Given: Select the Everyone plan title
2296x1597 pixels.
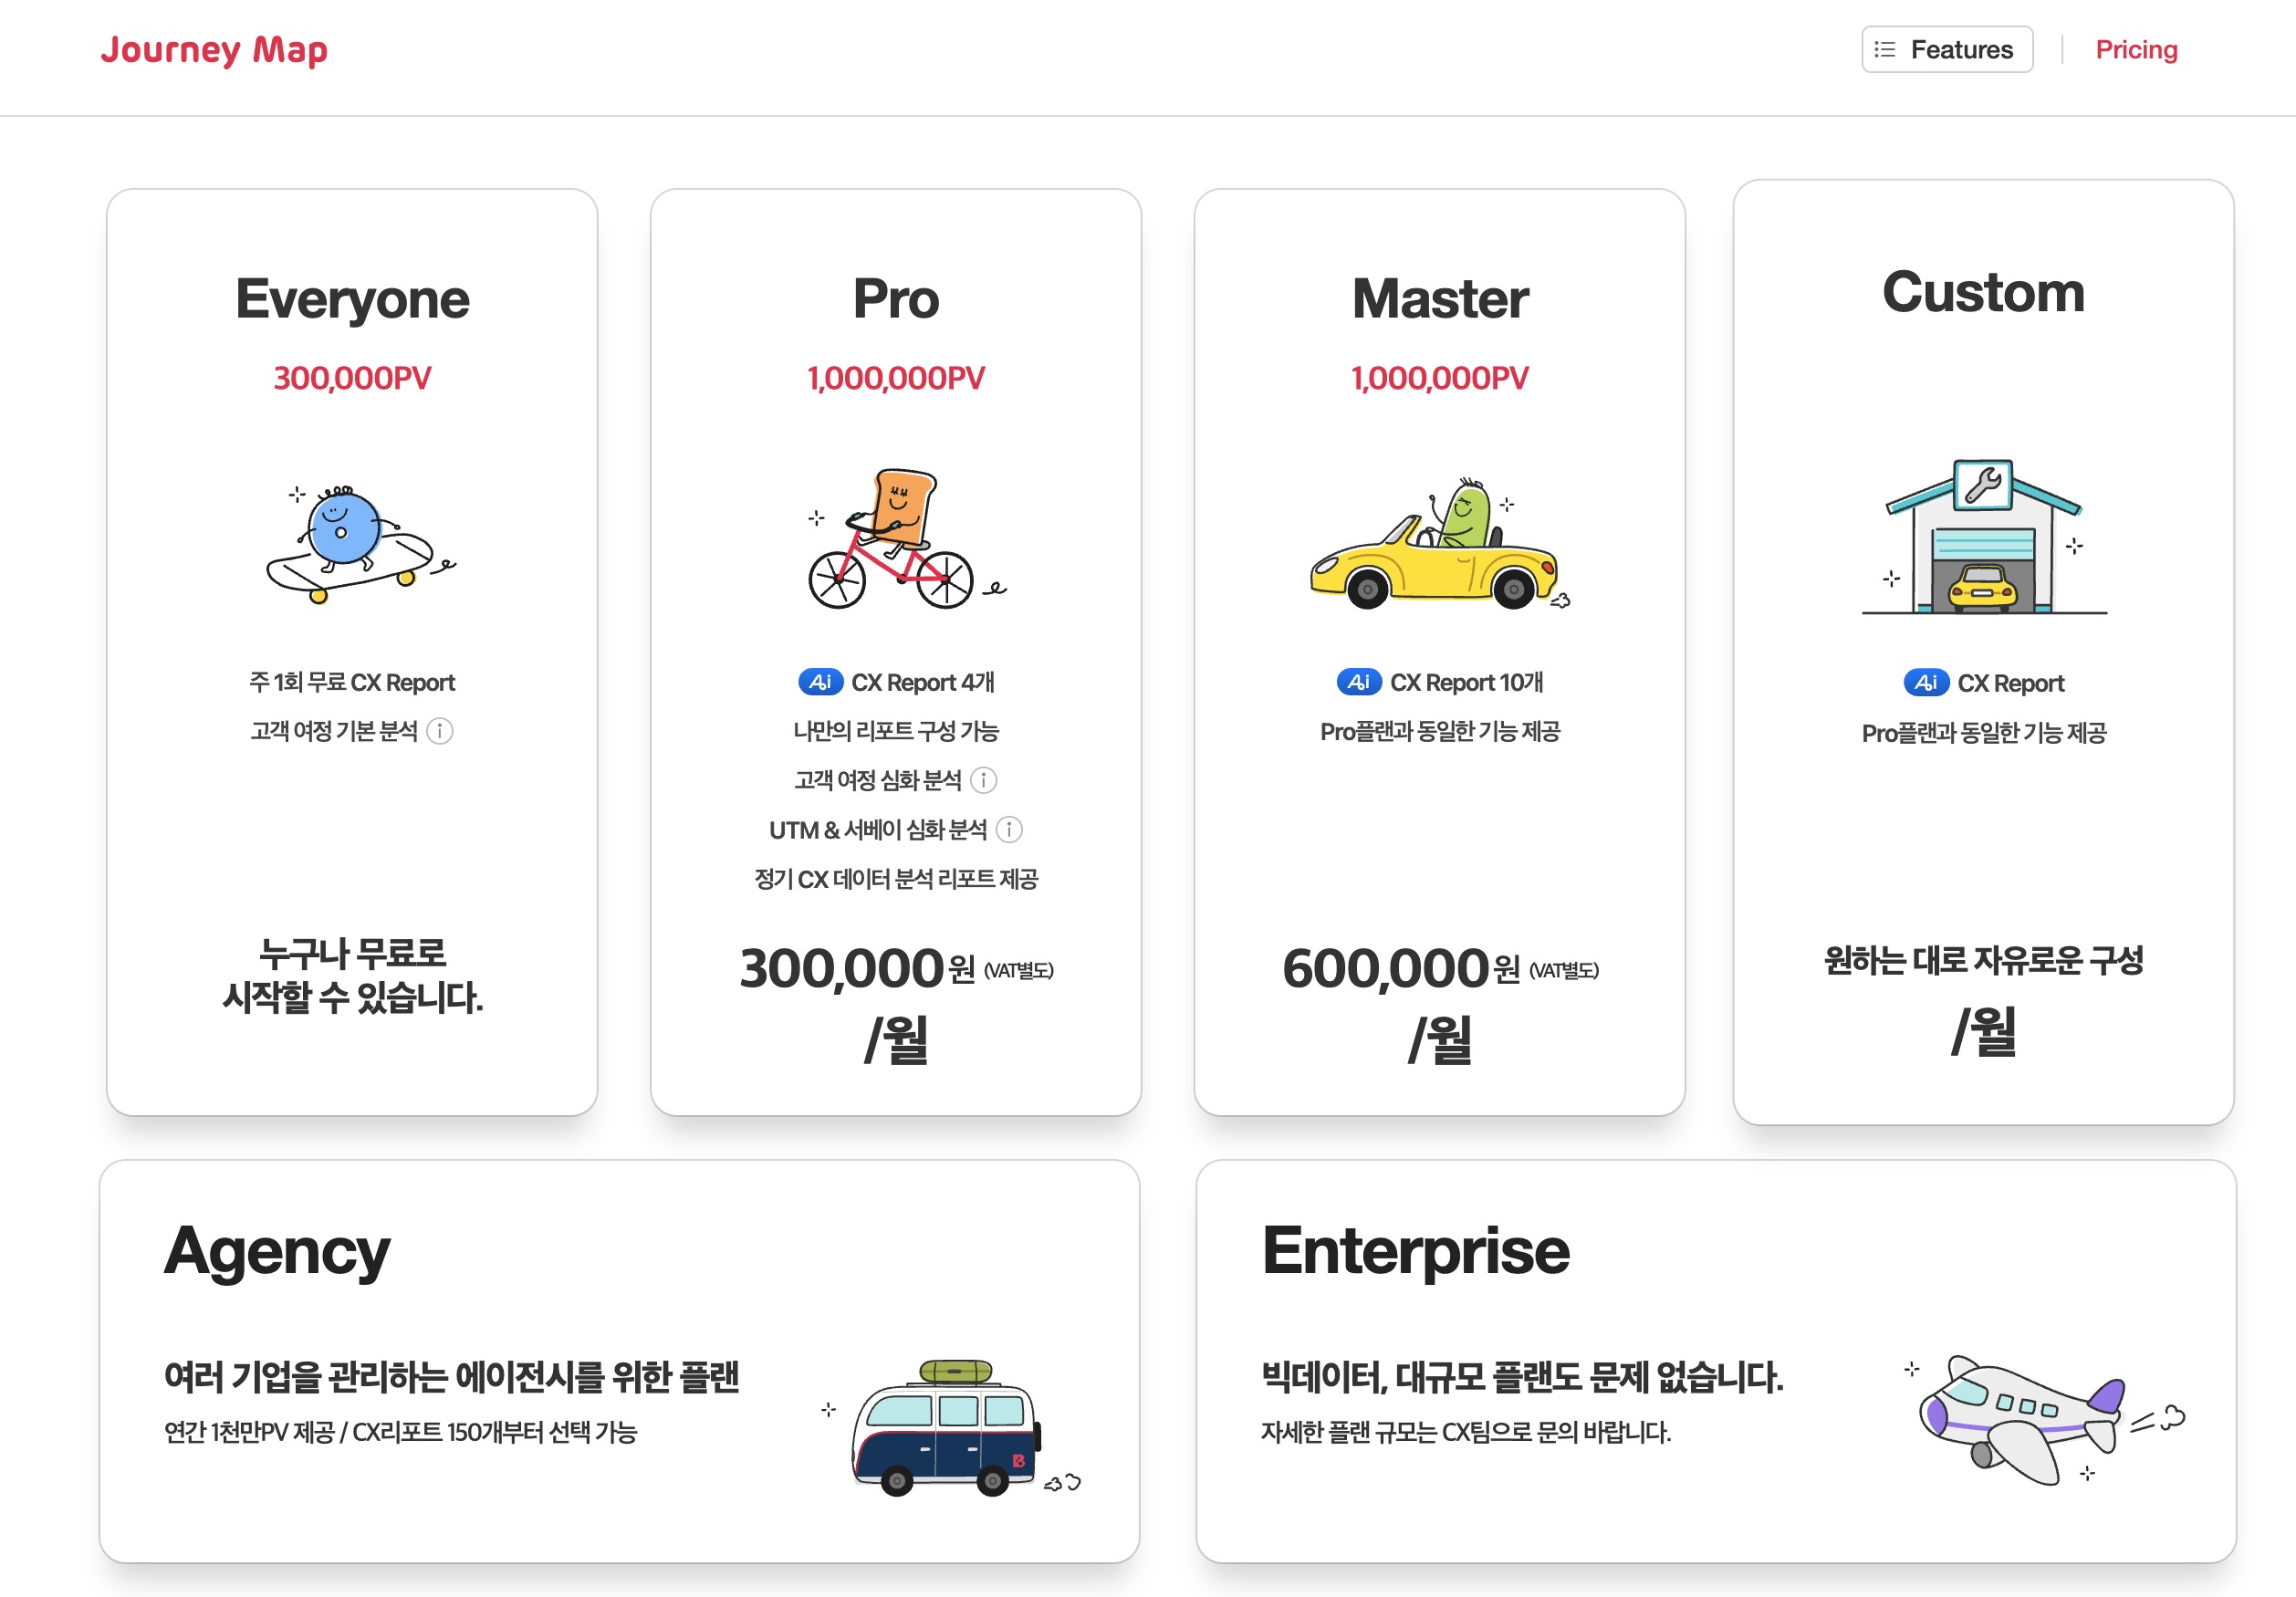Looking at the screenshot, I should coord(352,299).
